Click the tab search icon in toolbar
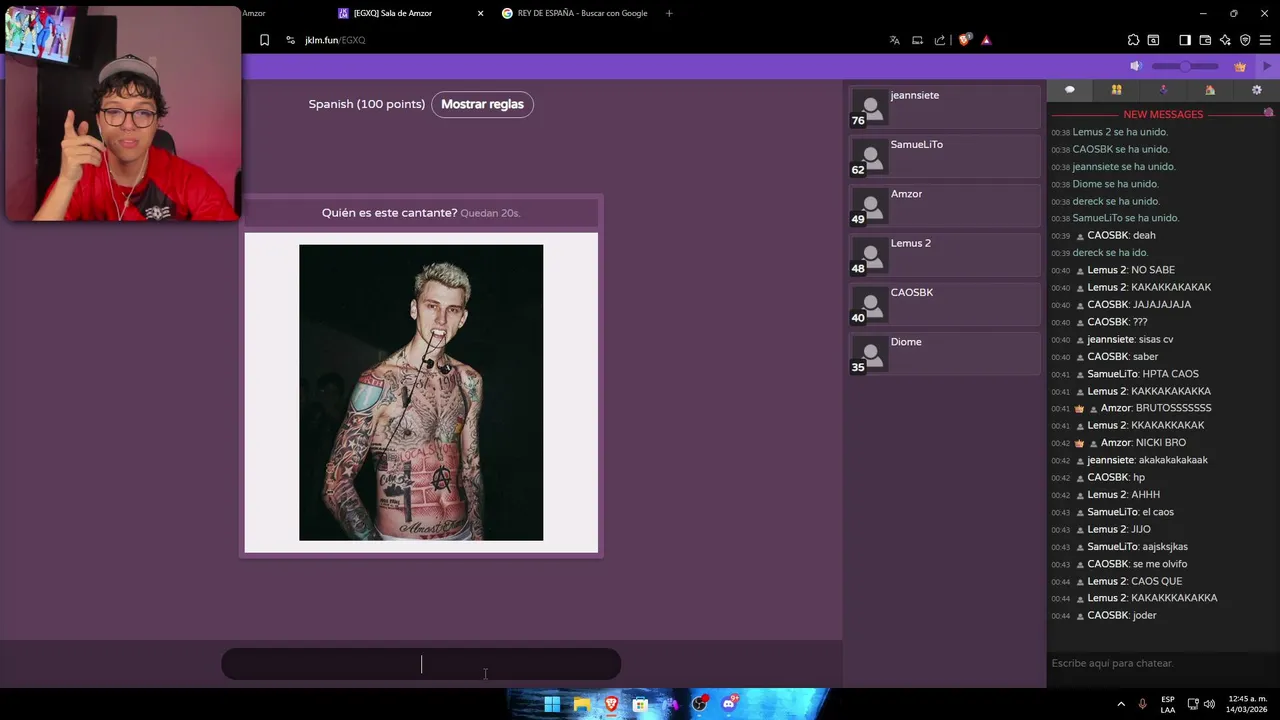The image size is (1280, 720). (x=1153, y=40)
